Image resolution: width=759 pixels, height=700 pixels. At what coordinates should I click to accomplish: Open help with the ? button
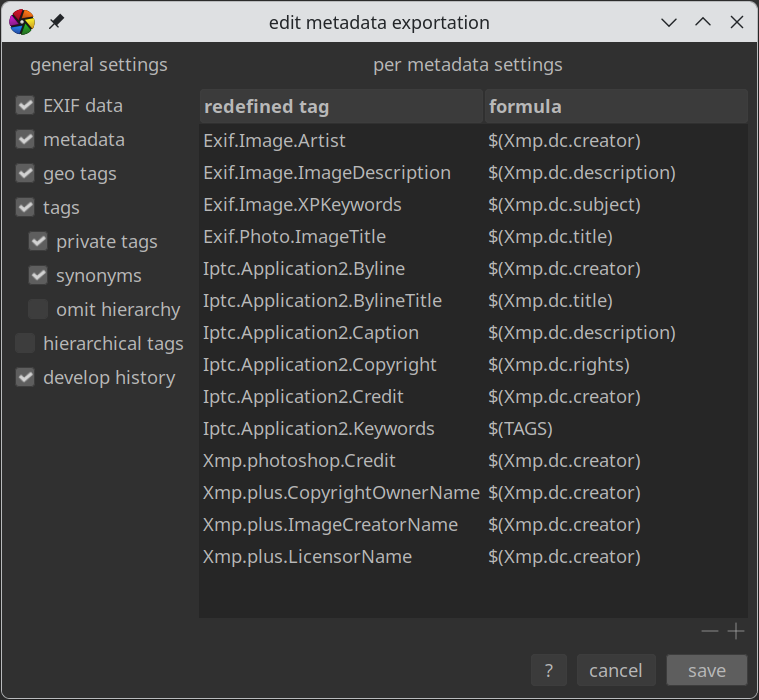click(x=548, y=670)
